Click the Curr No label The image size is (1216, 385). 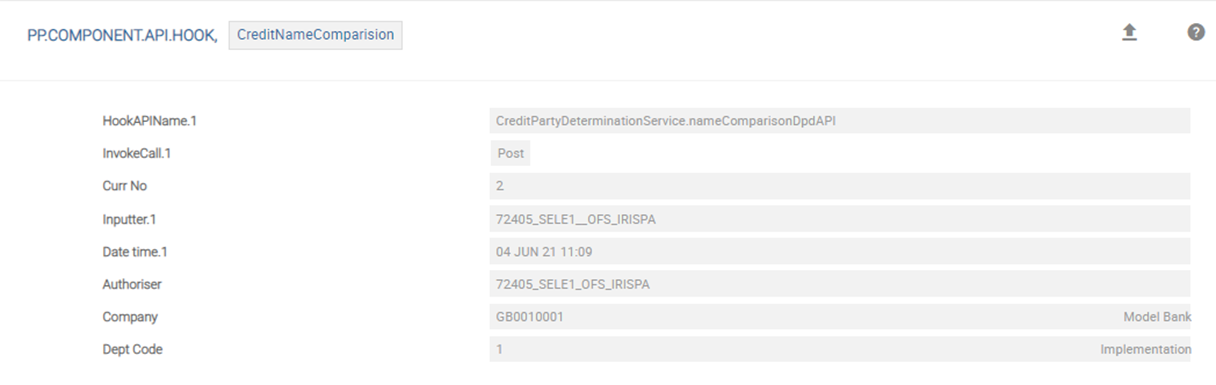[x=125, y=186]
